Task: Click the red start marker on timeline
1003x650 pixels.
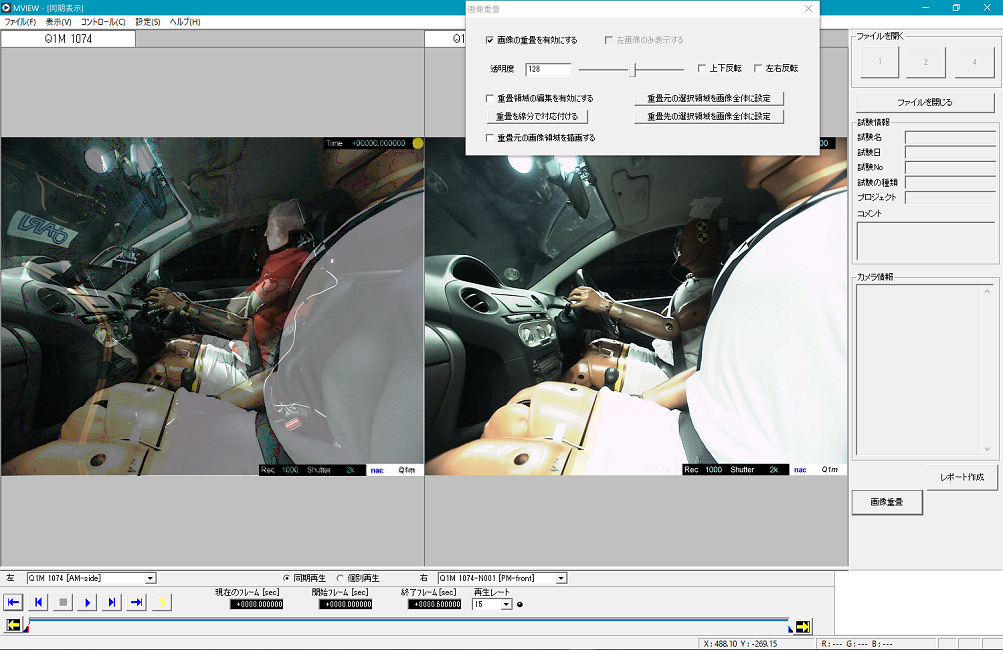Action: 26,630
